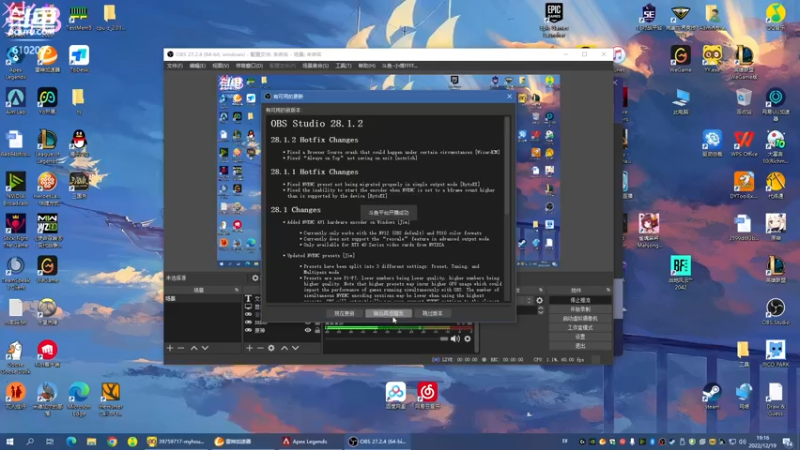This screenshot has width=800, height=450.
Task: Open the File menu in OBS
Action: (174, 66)
